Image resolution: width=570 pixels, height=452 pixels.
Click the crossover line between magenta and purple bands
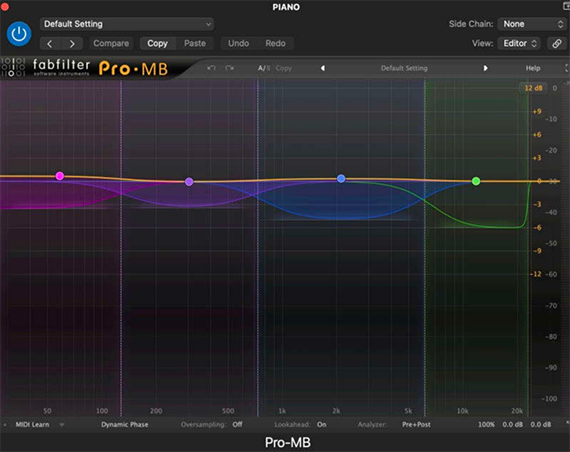click(x=121, y=247)
